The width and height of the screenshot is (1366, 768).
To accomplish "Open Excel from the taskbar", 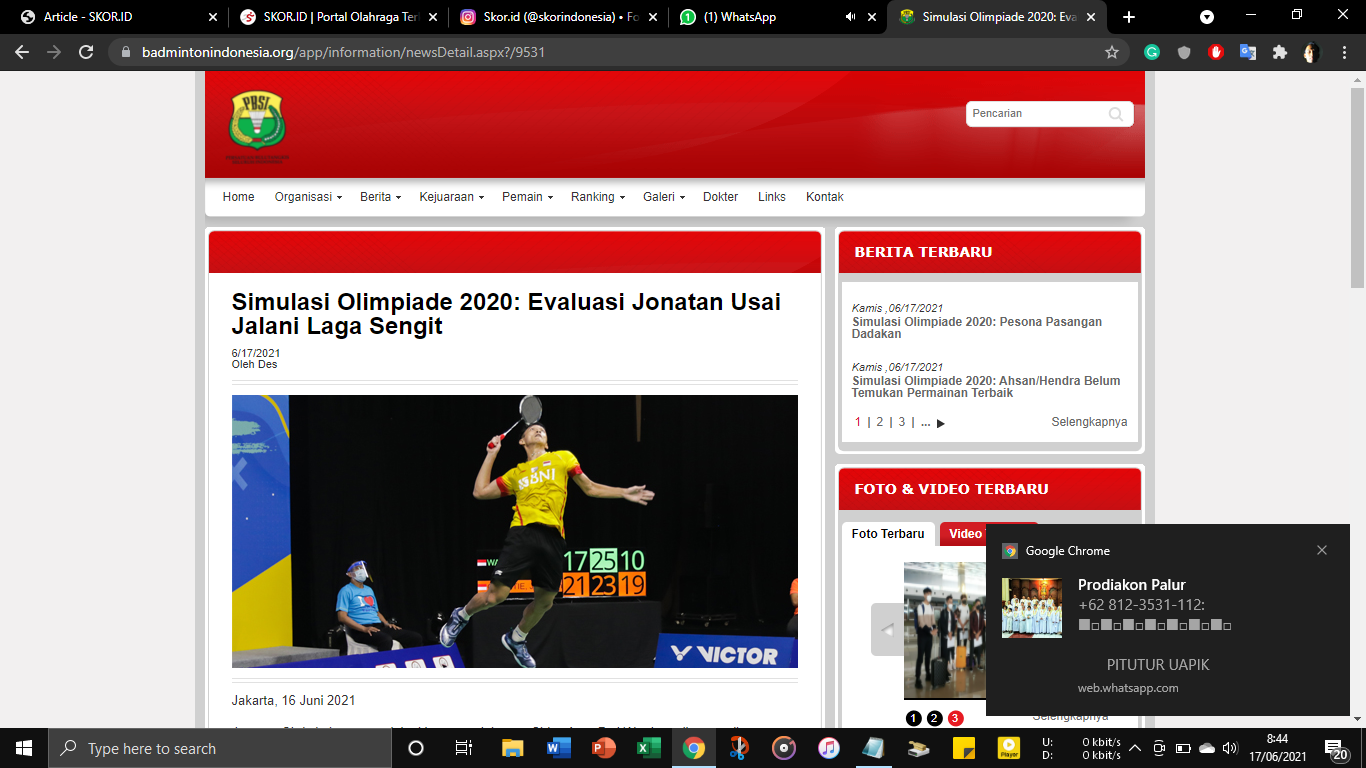I will click(648, 748).
